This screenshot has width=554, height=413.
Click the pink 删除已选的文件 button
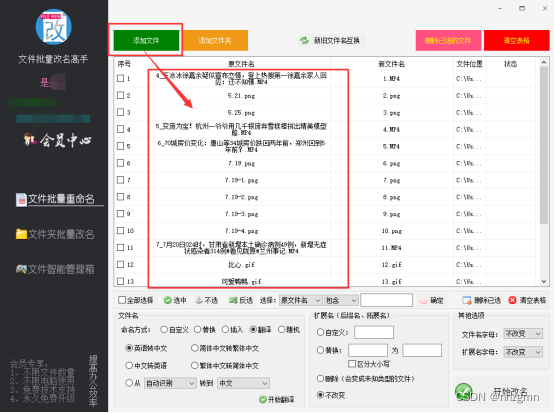point(448,40)
